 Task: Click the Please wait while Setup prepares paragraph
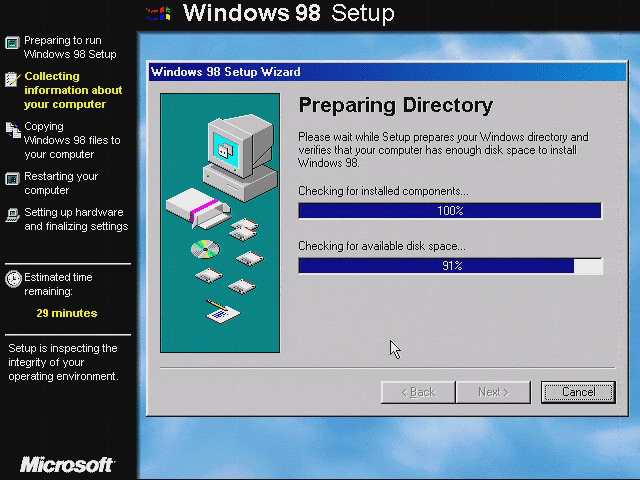point(443,150)
